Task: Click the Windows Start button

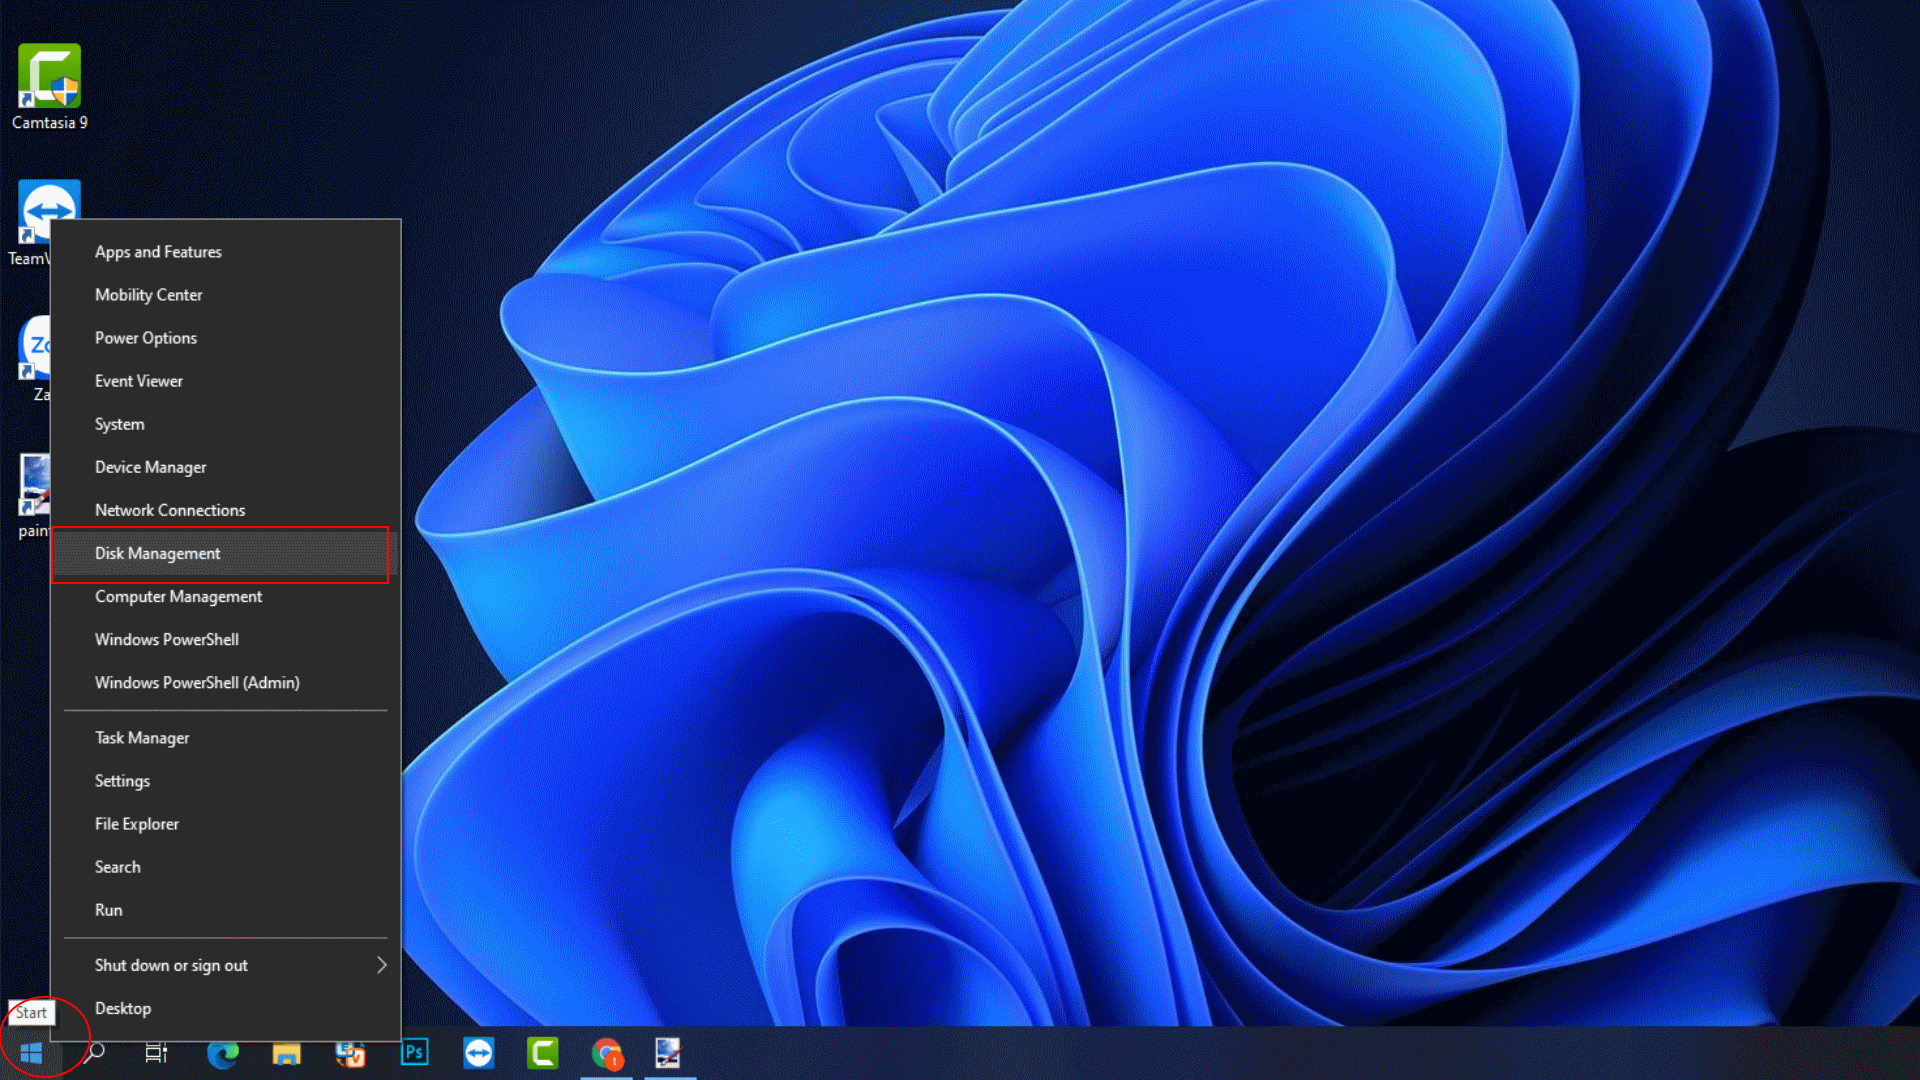Action: pos(31,1053)
